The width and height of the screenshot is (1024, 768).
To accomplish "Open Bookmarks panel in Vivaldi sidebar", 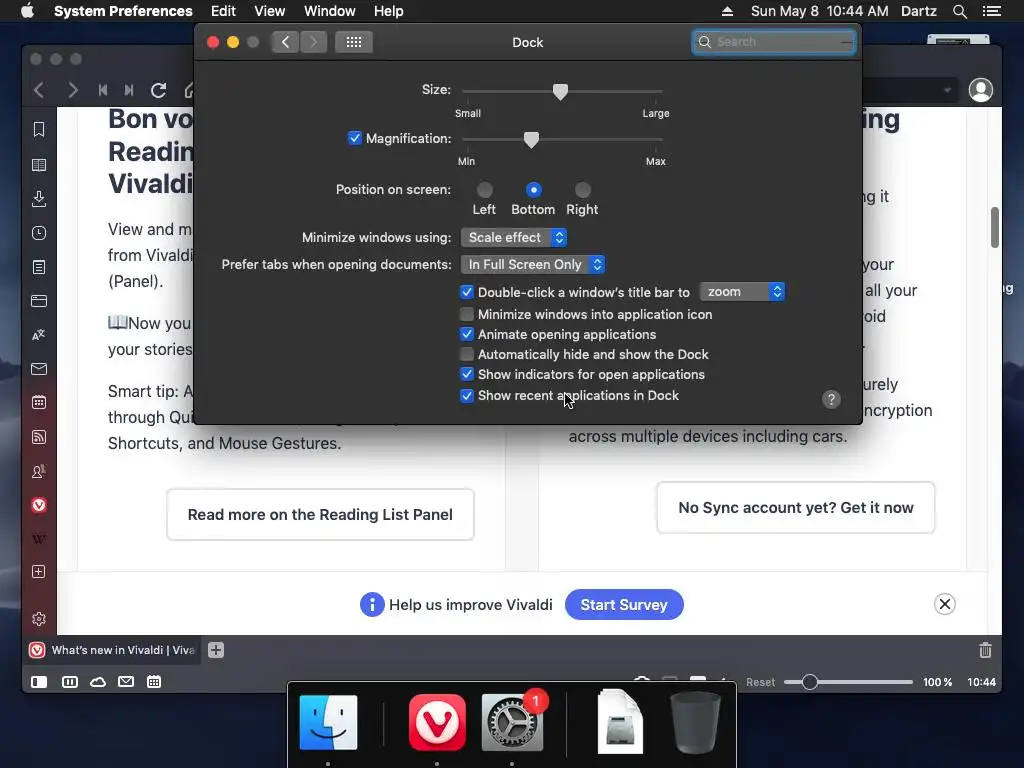I will click(39, 129).
